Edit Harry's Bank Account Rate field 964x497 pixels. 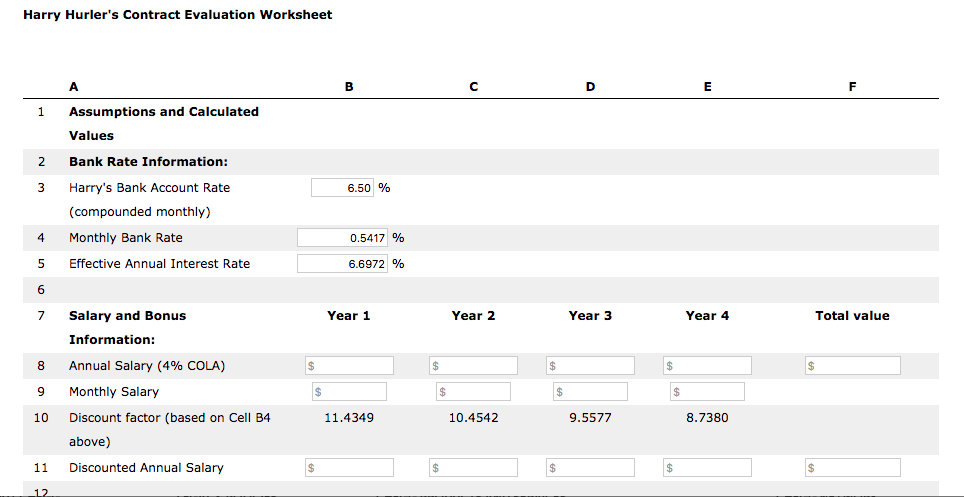pos(342,188)
